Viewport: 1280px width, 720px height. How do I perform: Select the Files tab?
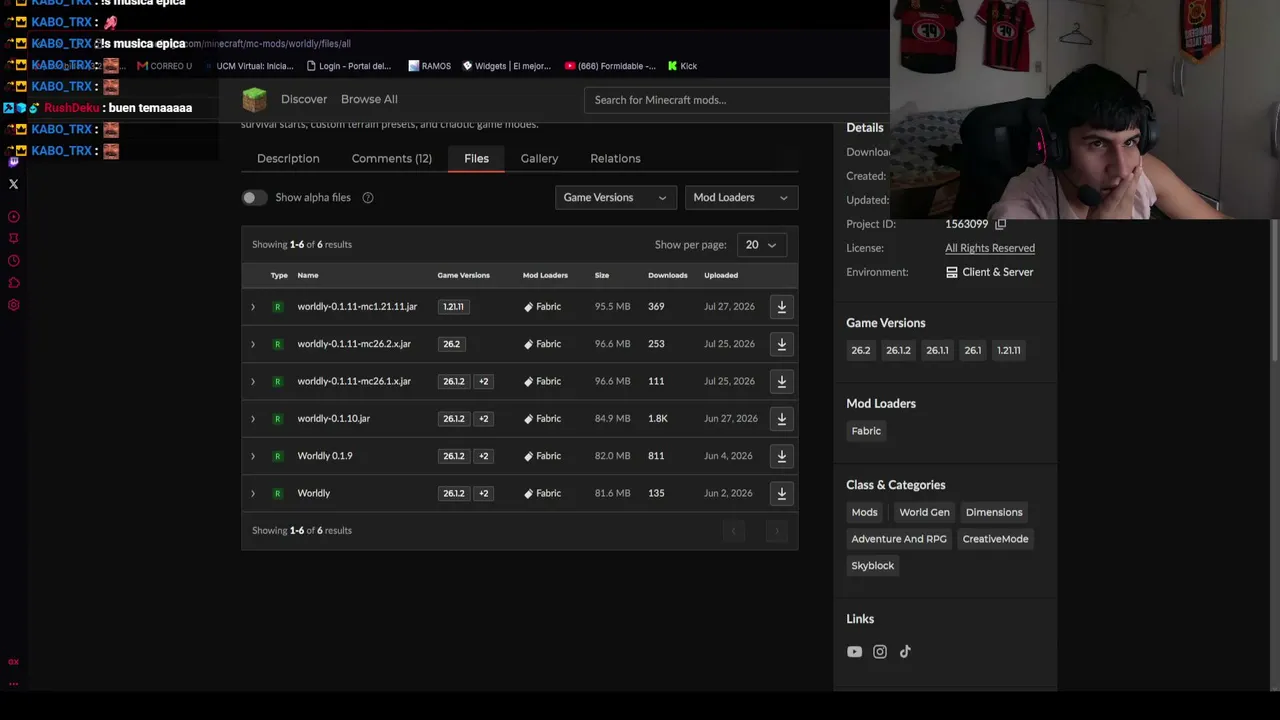click(x=476, y=158)
